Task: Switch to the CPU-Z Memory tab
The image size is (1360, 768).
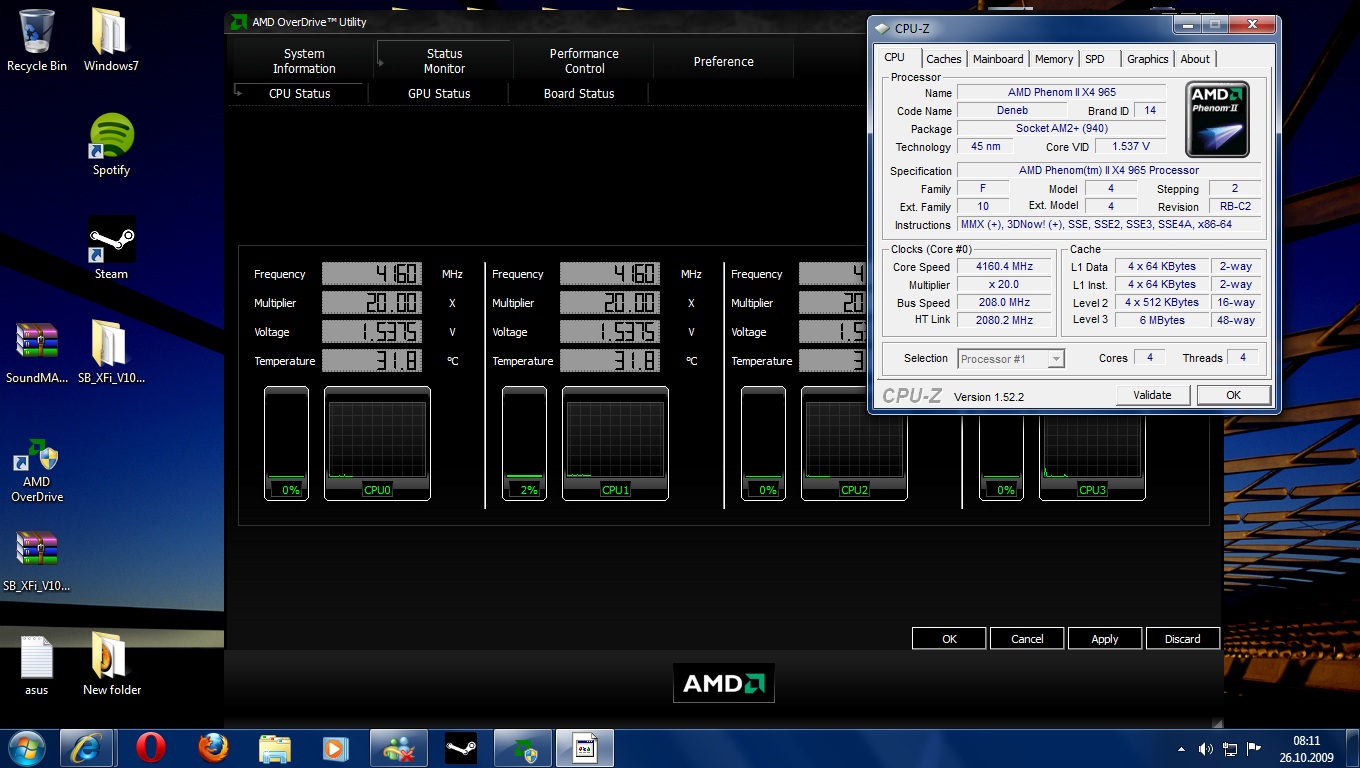Action: point(1054,59)
